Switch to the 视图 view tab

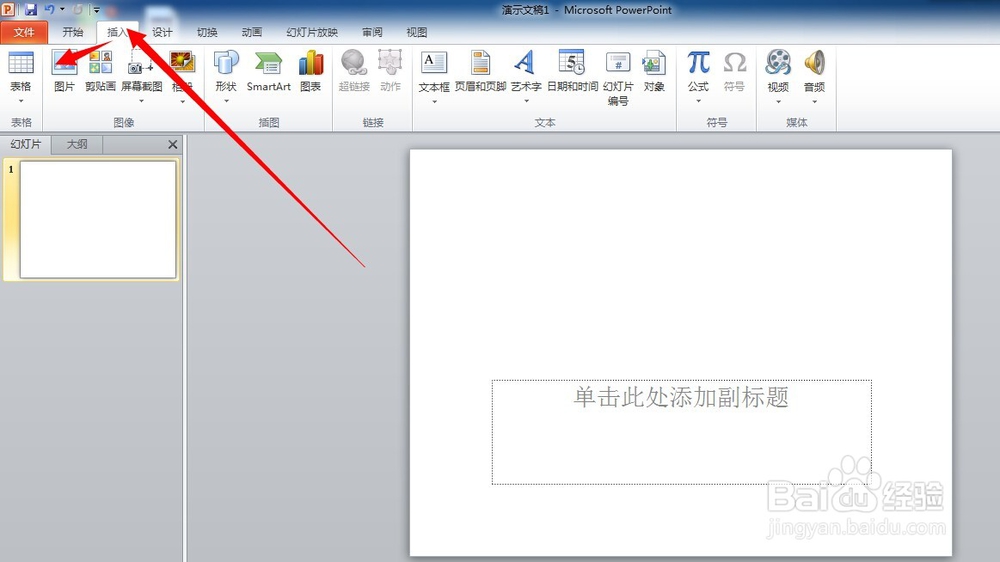coord(416,32)
